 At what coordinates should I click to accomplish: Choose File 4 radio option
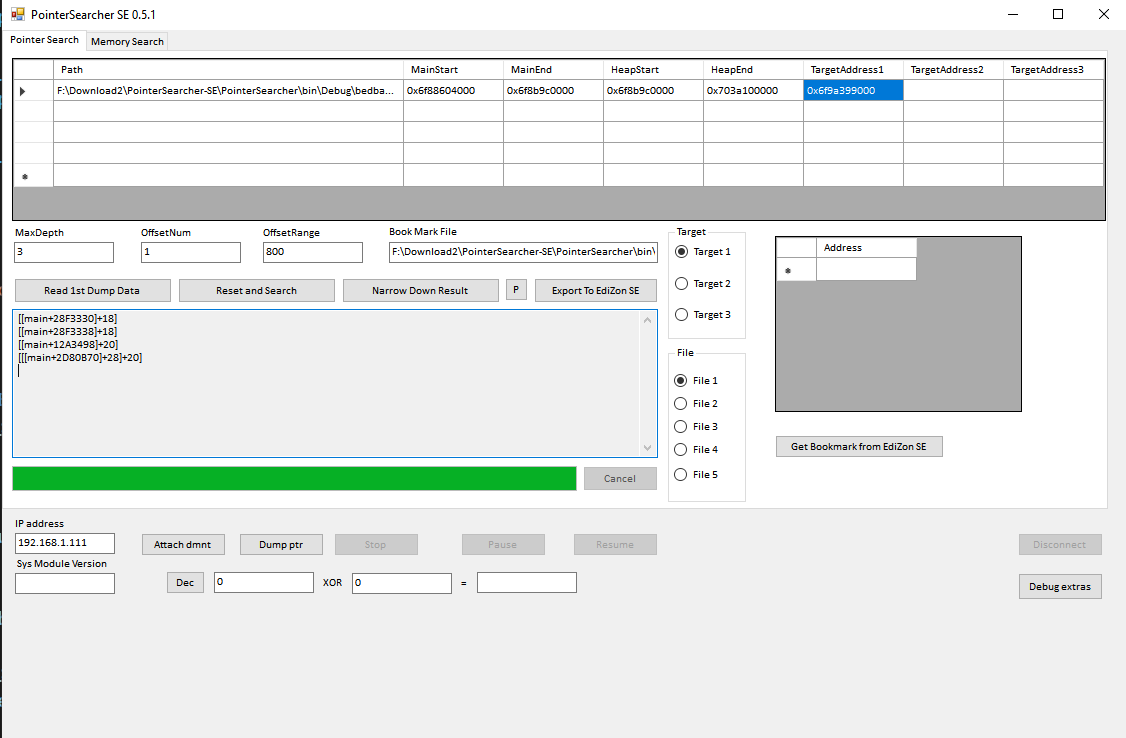[x=696, y=449]
